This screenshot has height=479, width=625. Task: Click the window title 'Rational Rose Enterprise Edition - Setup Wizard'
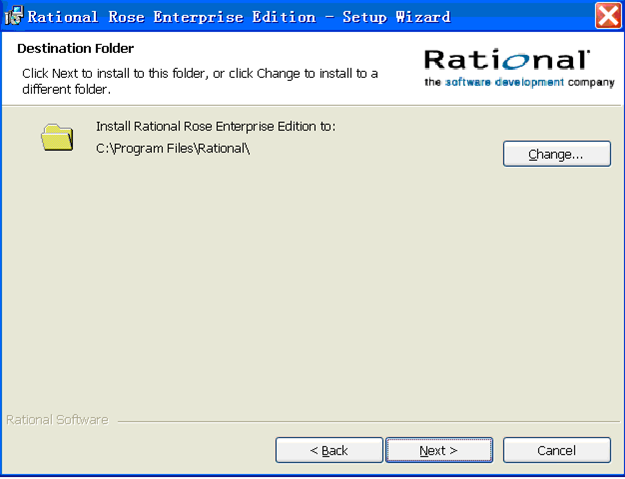point(239,17)
